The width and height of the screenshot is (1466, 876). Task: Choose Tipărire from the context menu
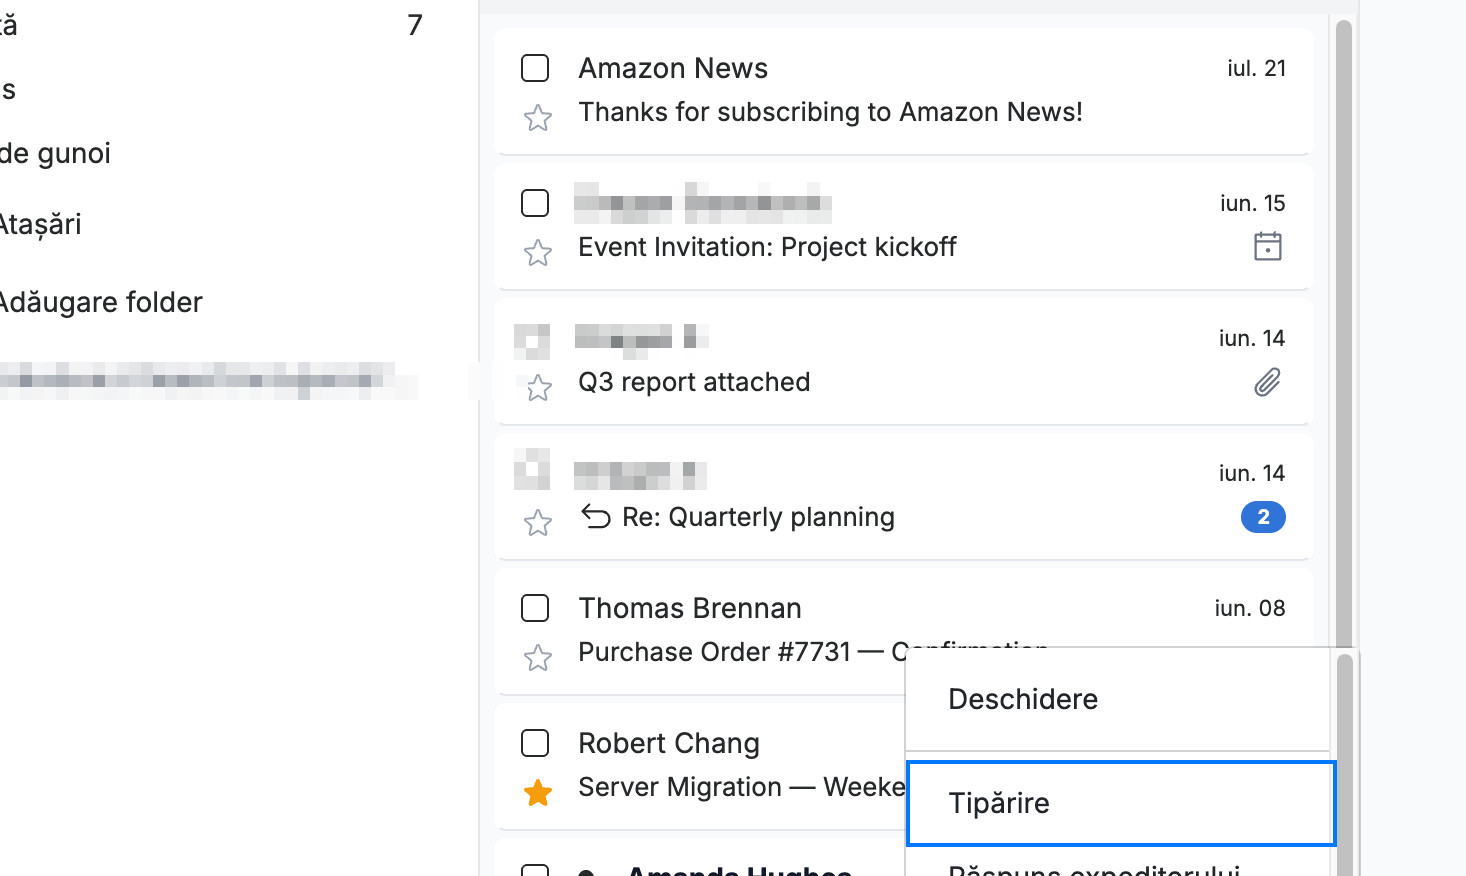click(1121, 803)
